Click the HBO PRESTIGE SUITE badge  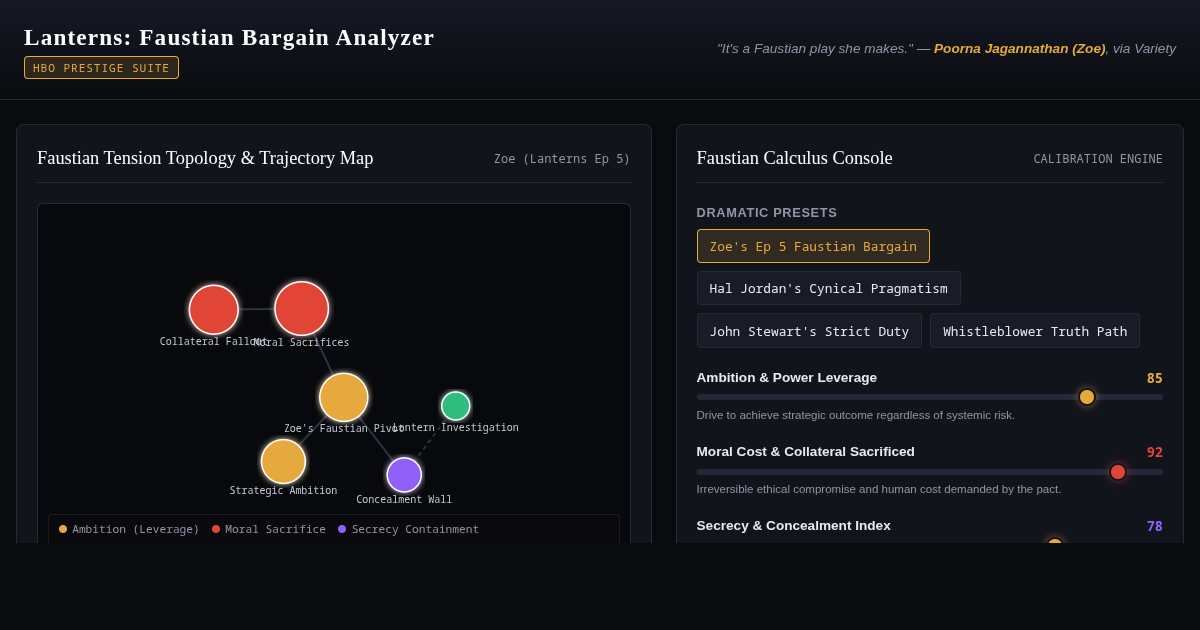101,68
